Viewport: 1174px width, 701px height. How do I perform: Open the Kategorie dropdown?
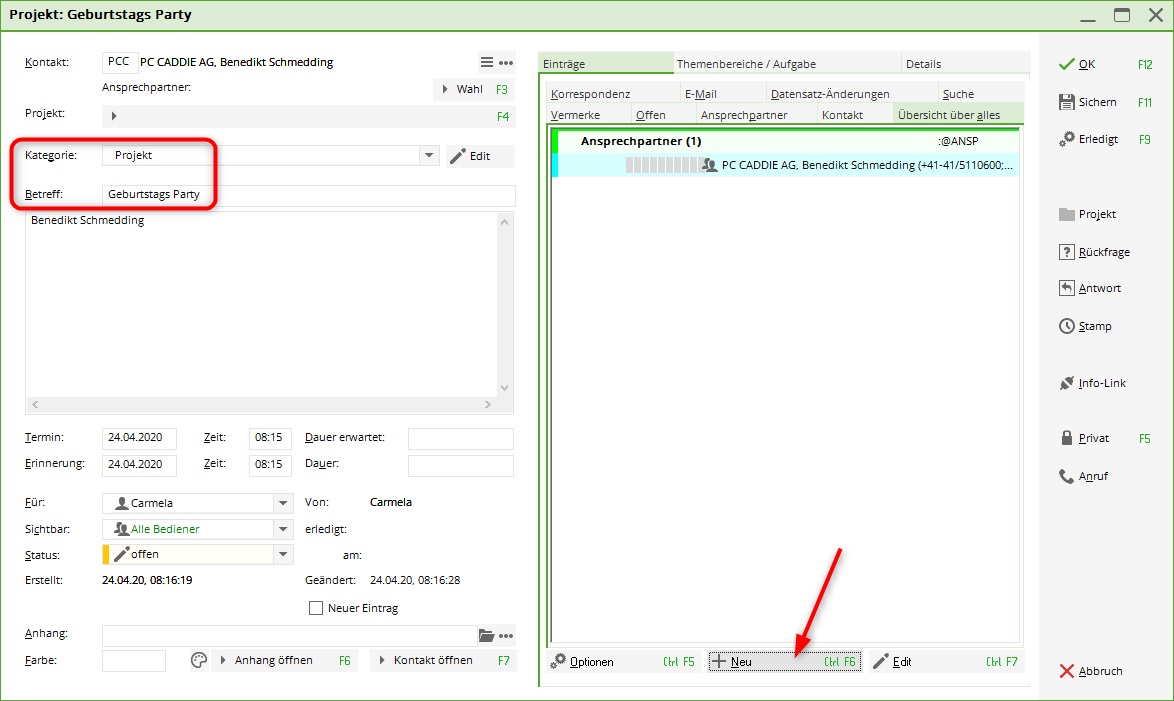pyautogui.click(x=429, y=156)
